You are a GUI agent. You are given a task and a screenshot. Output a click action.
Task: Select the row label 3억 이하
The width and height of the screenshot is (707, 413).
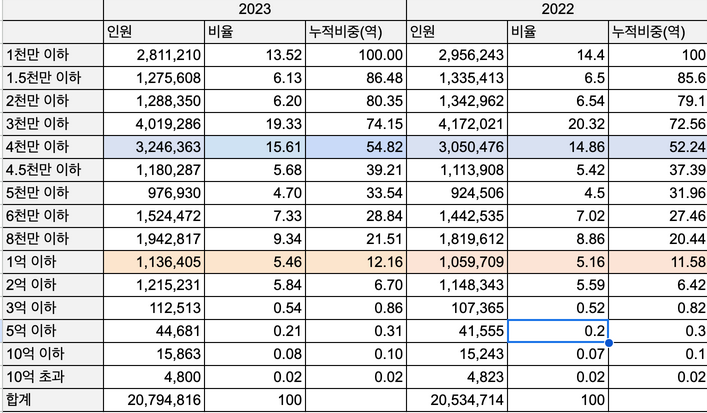pos(53,308)
